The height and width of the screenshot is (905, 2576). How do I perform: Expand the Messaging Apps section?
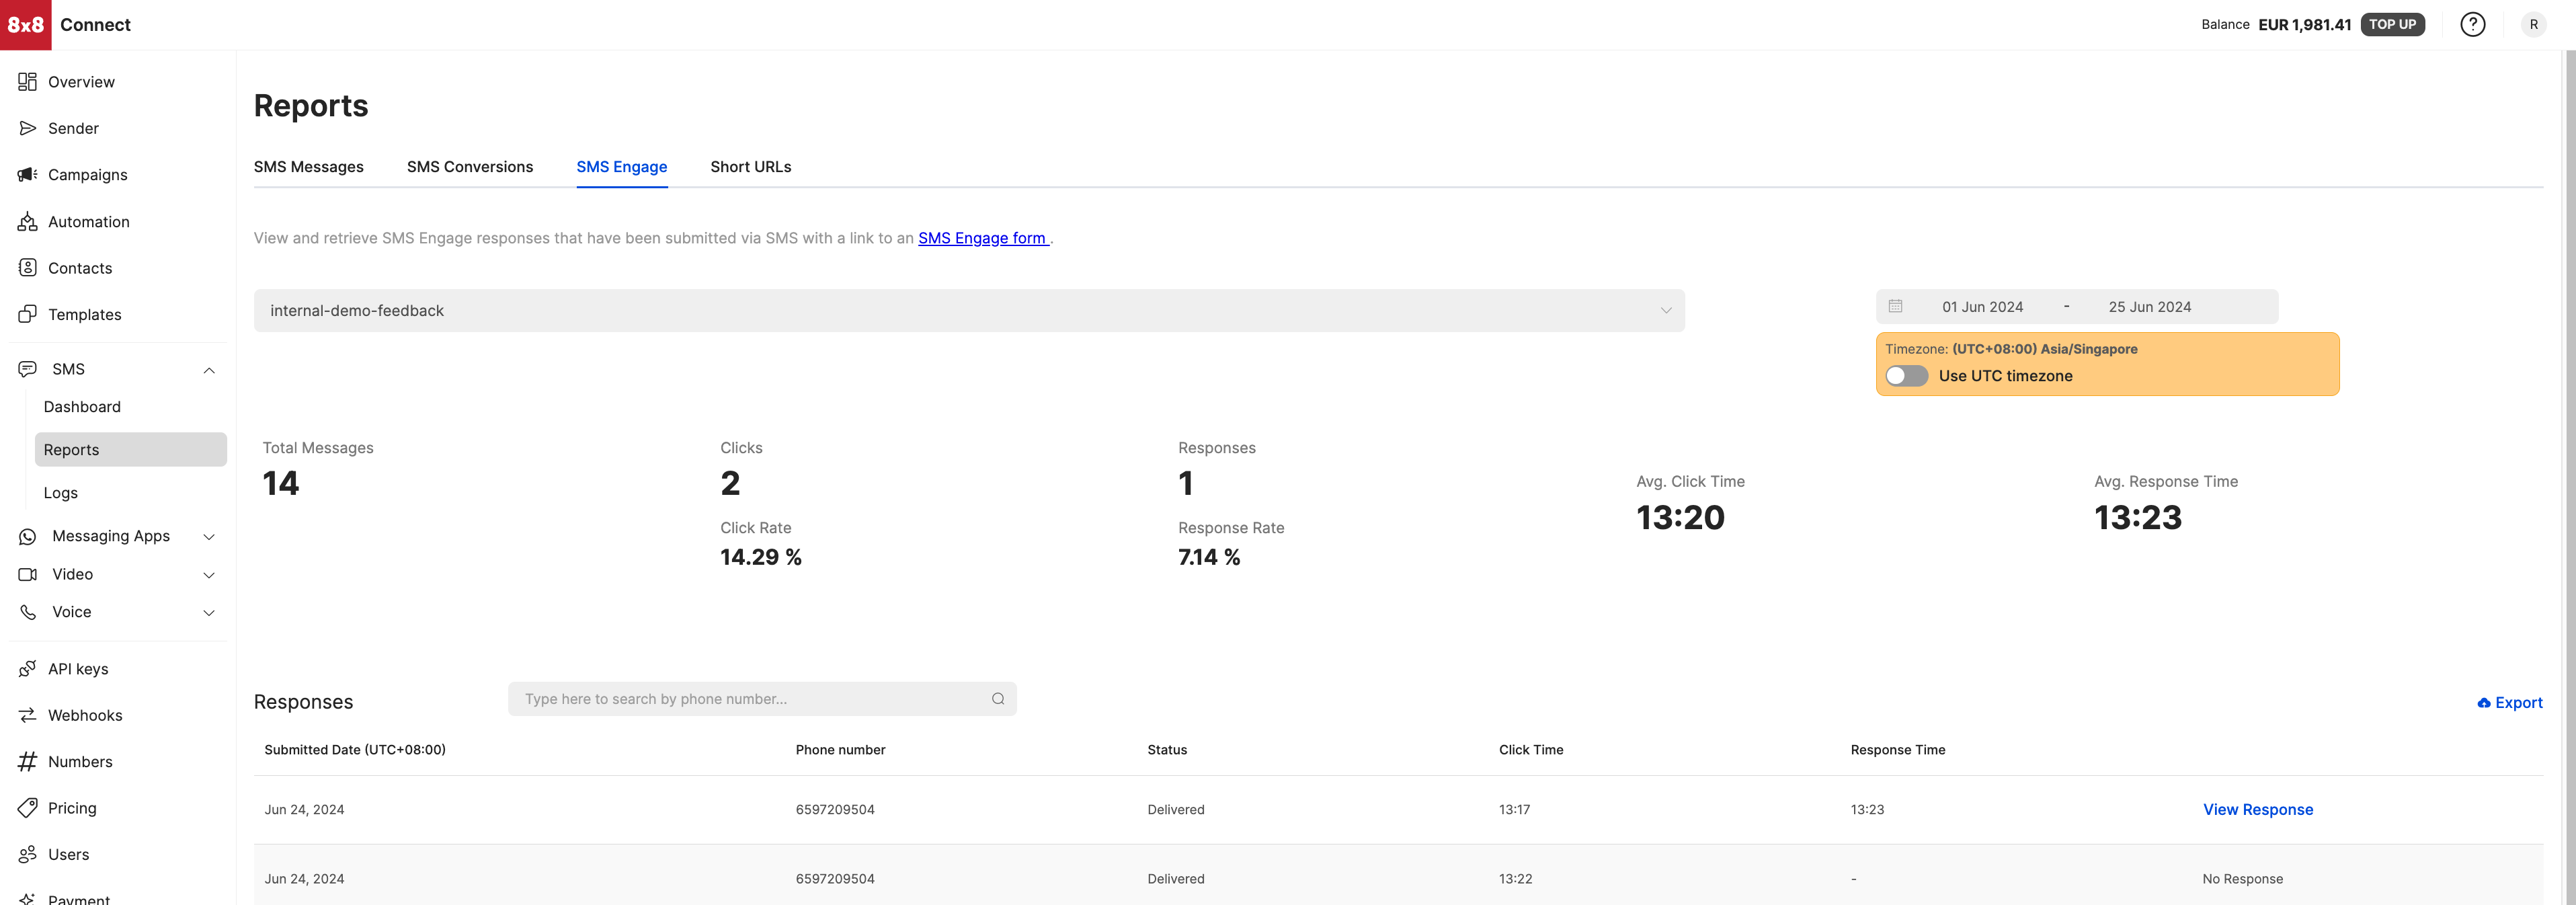coord(209,537)
